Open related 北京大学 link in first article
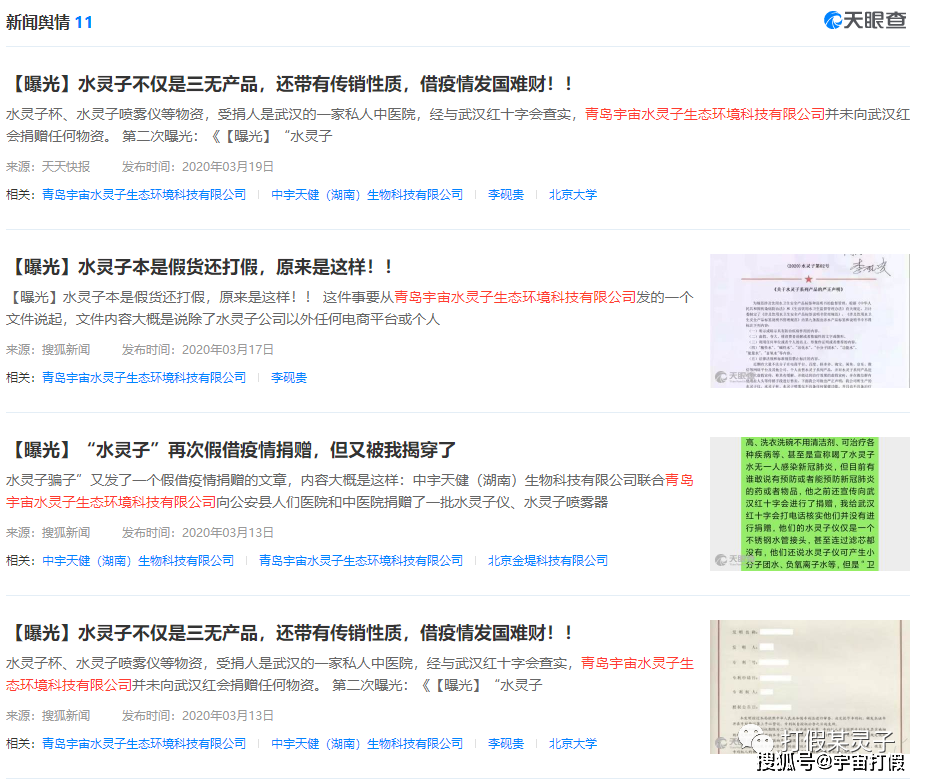This screenshot has width=925, height=782. 573,195
